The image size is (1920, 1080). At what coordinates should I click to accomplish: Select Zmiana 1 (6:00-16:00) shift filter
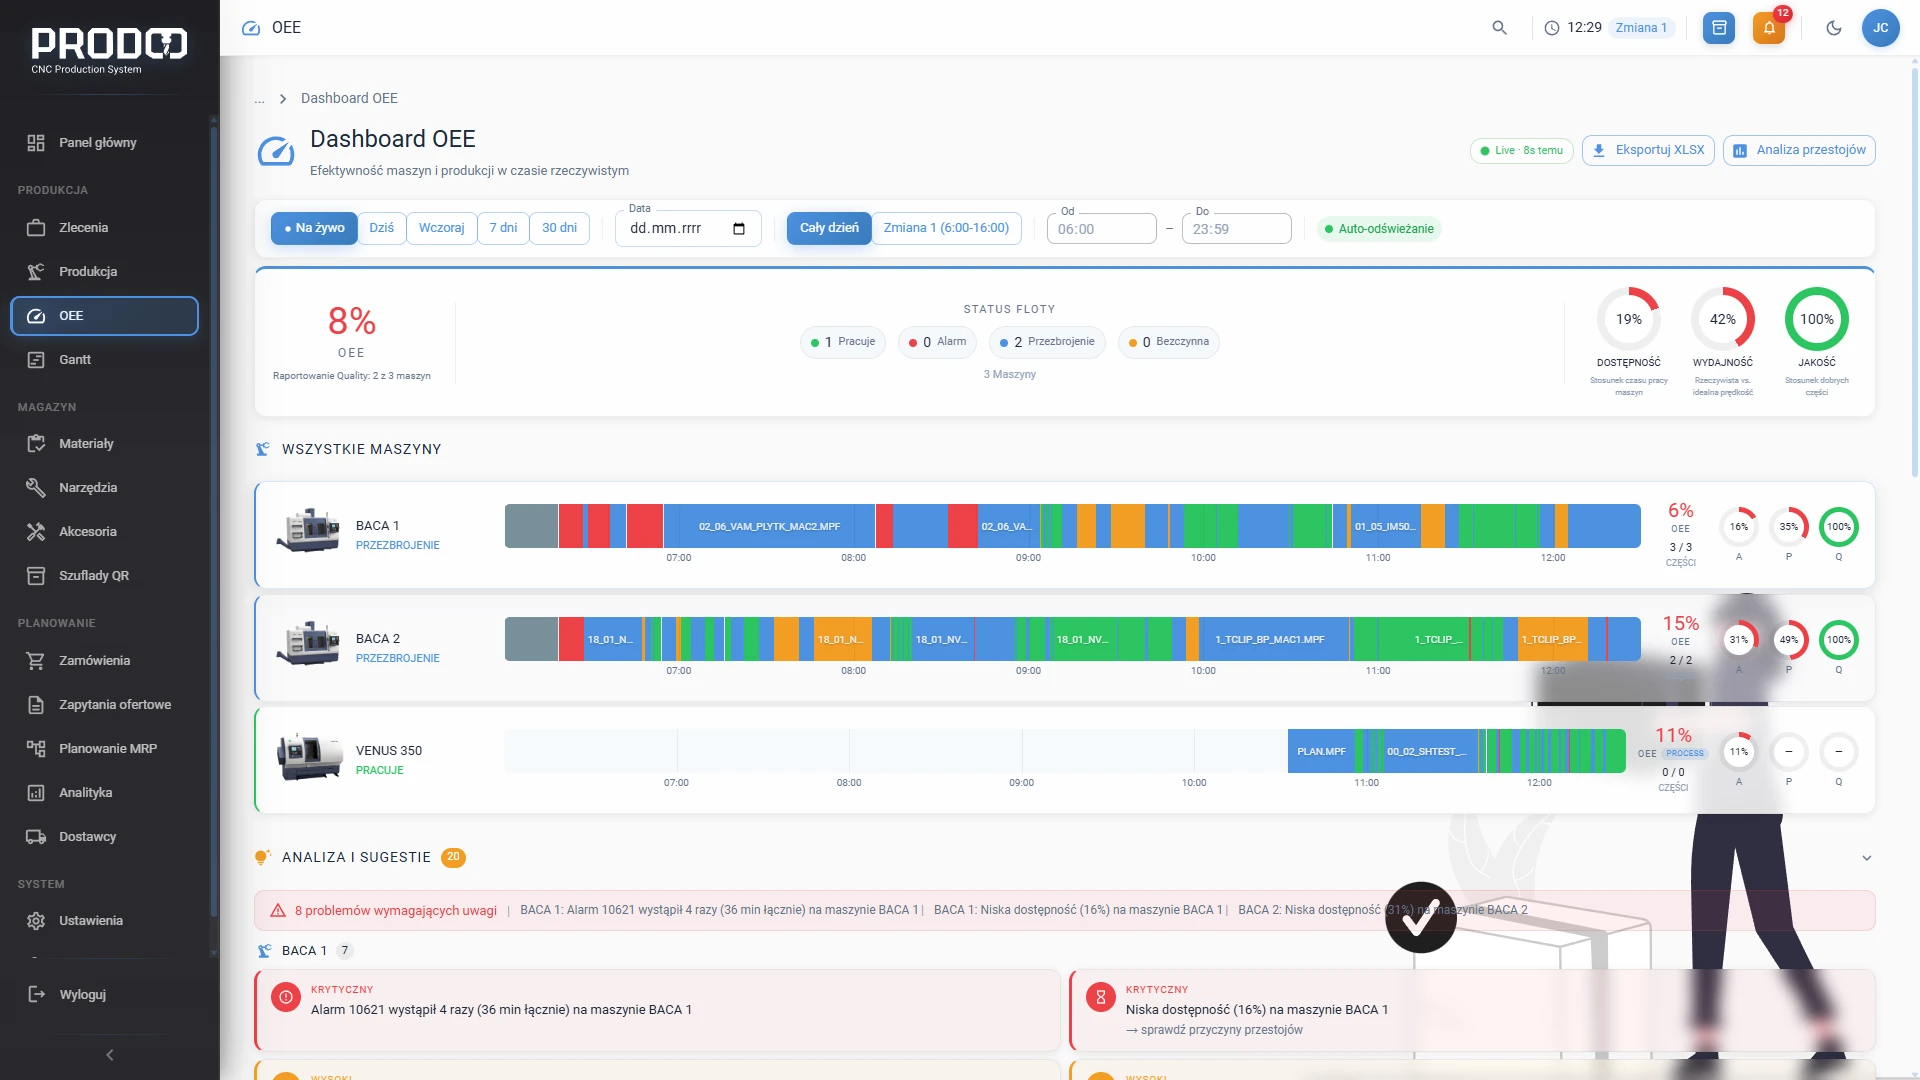click(946, 228)
